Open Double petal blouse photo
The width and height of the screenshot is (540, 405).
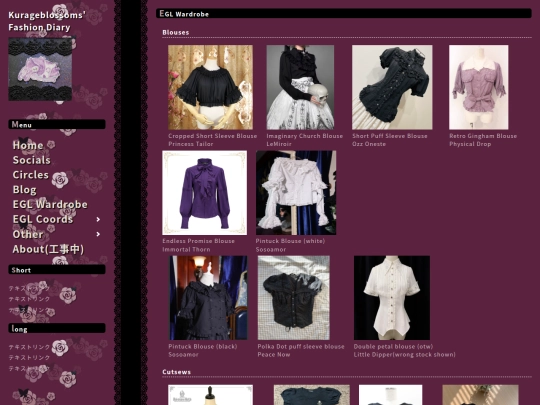tap(392, 298)
